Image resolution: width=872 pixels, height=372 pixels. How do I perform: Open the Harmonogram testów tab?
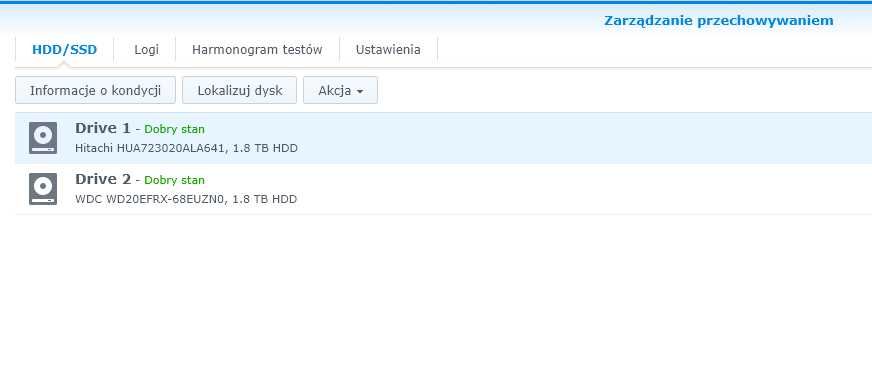tap(257, 49)
